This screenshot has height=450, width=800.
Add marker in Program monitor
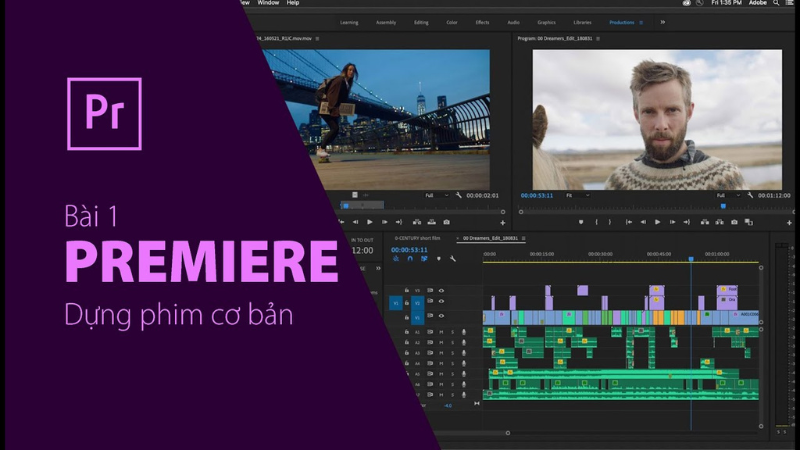click(x=581, y=222)
